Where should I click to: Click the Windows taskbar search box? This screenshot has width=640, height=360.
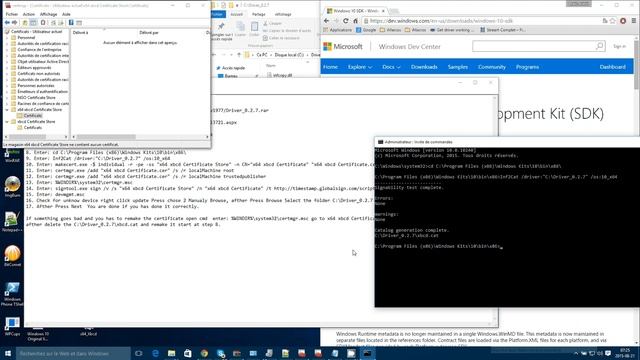(73, 353)
